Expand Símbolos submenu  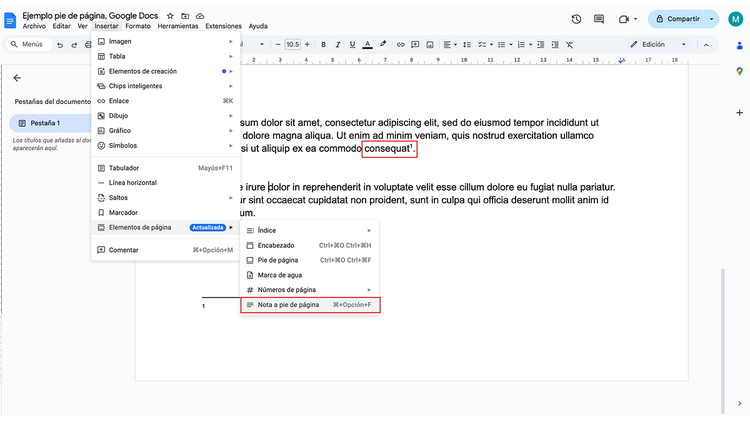pos(165,145)
